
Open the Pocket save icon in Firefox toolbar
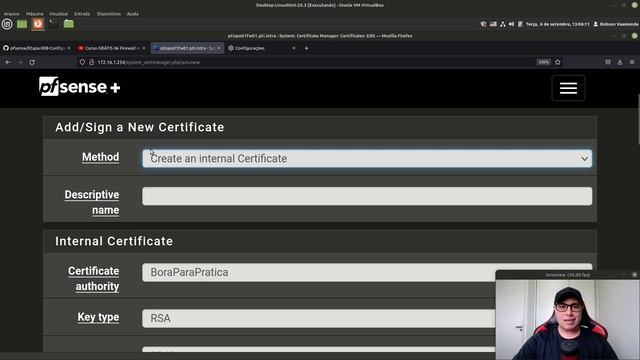[608, 62]
